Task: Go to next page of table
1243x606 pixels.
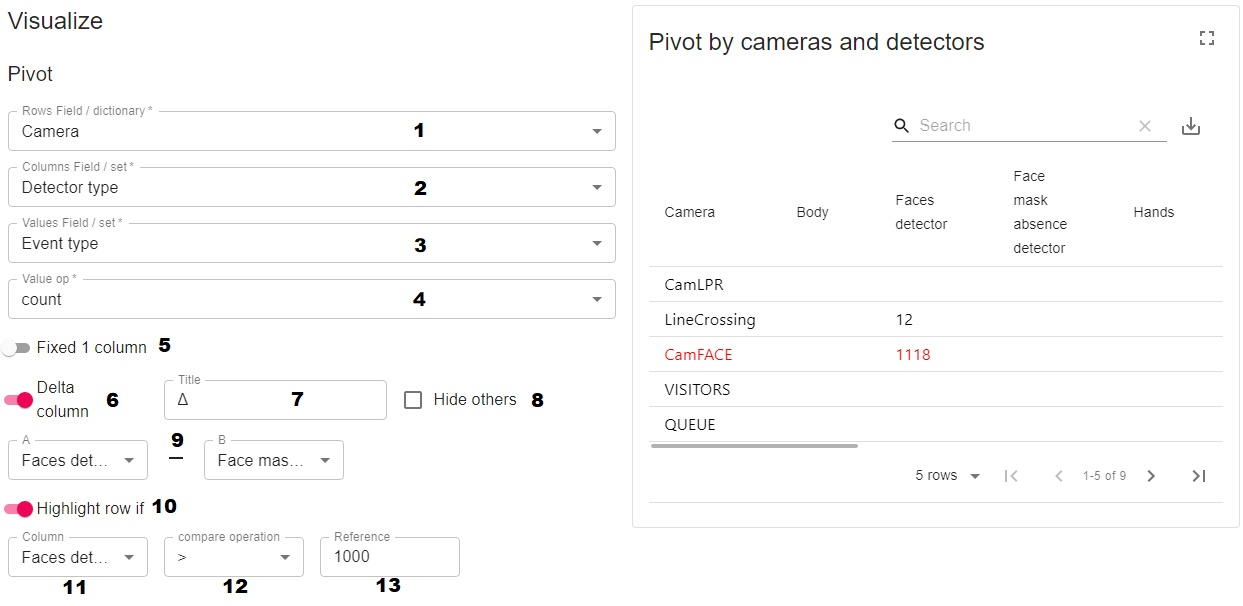Action: (1151, 476)
